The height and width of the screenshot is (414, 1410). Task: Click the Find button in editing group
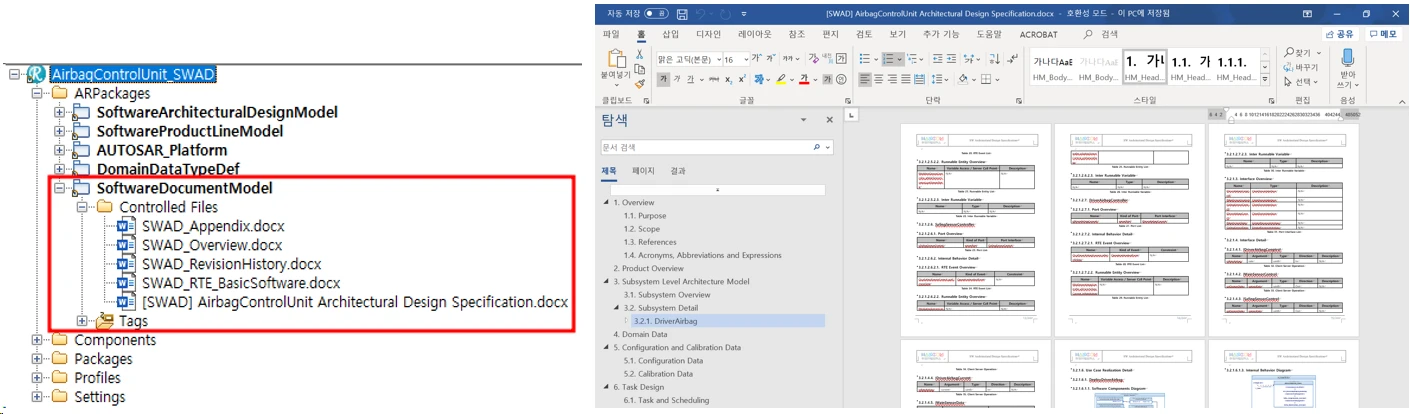(x=1303, y=53)
